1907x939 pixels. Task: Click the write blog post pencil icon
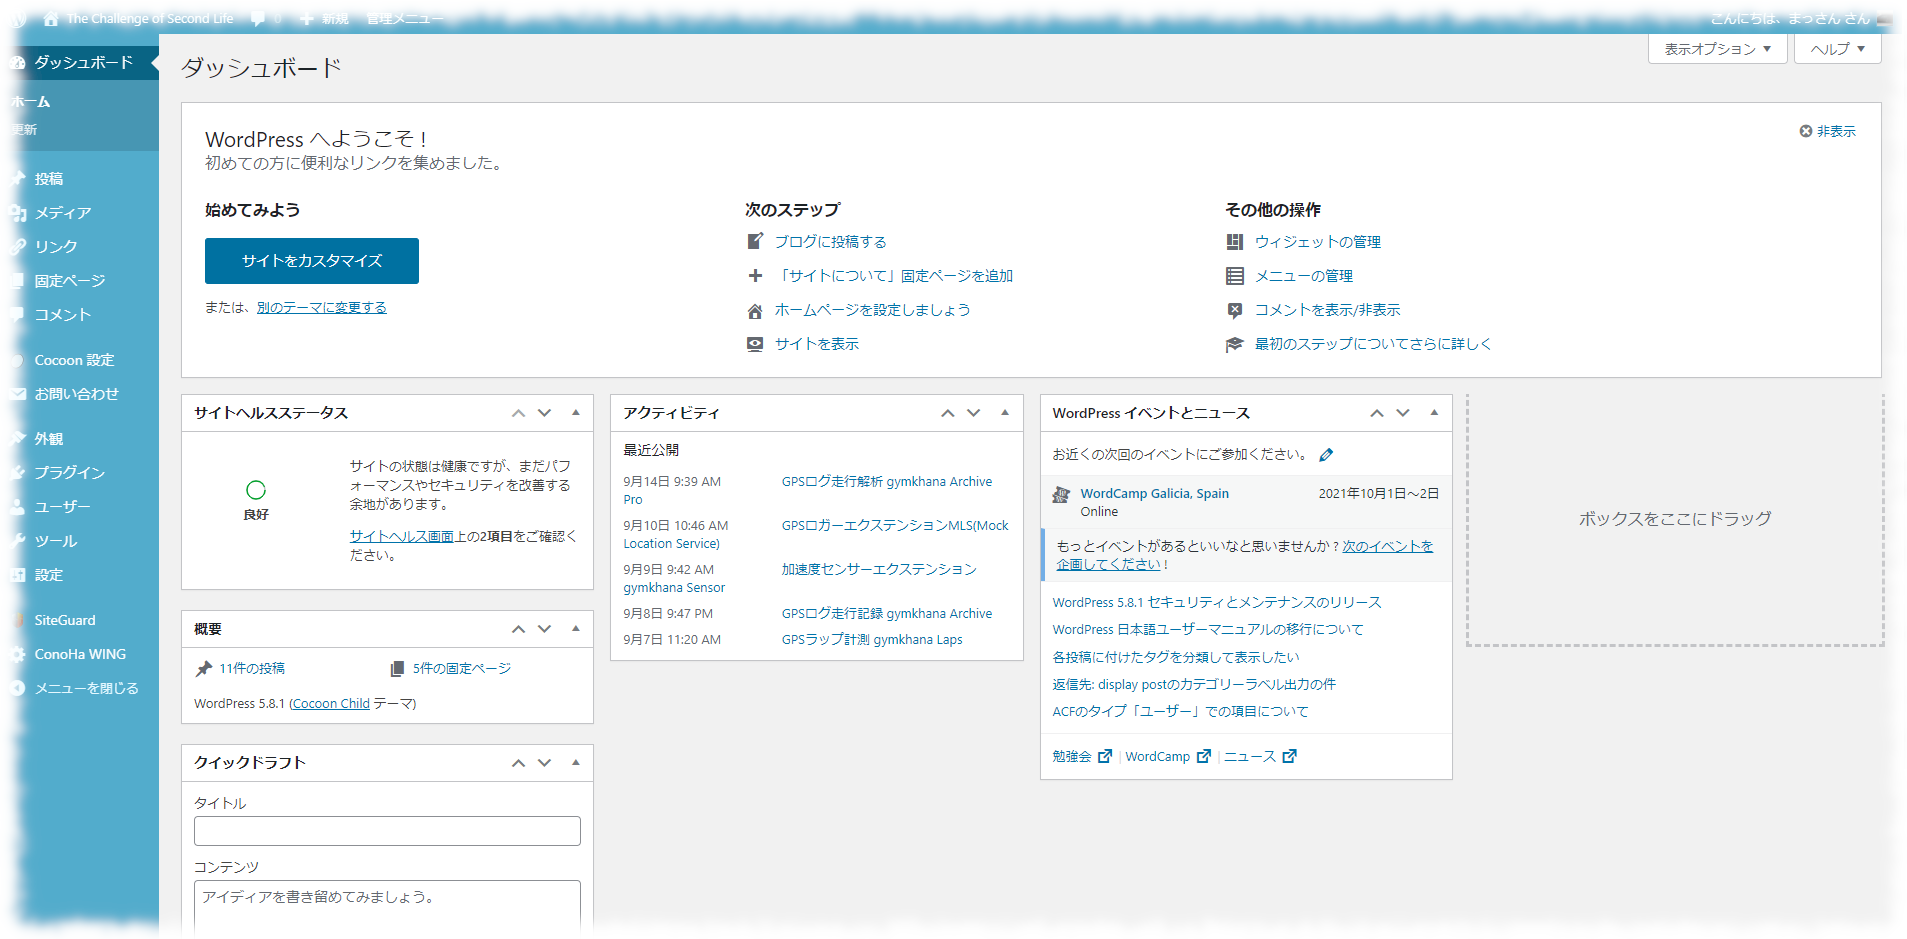(x=755, y=241)
